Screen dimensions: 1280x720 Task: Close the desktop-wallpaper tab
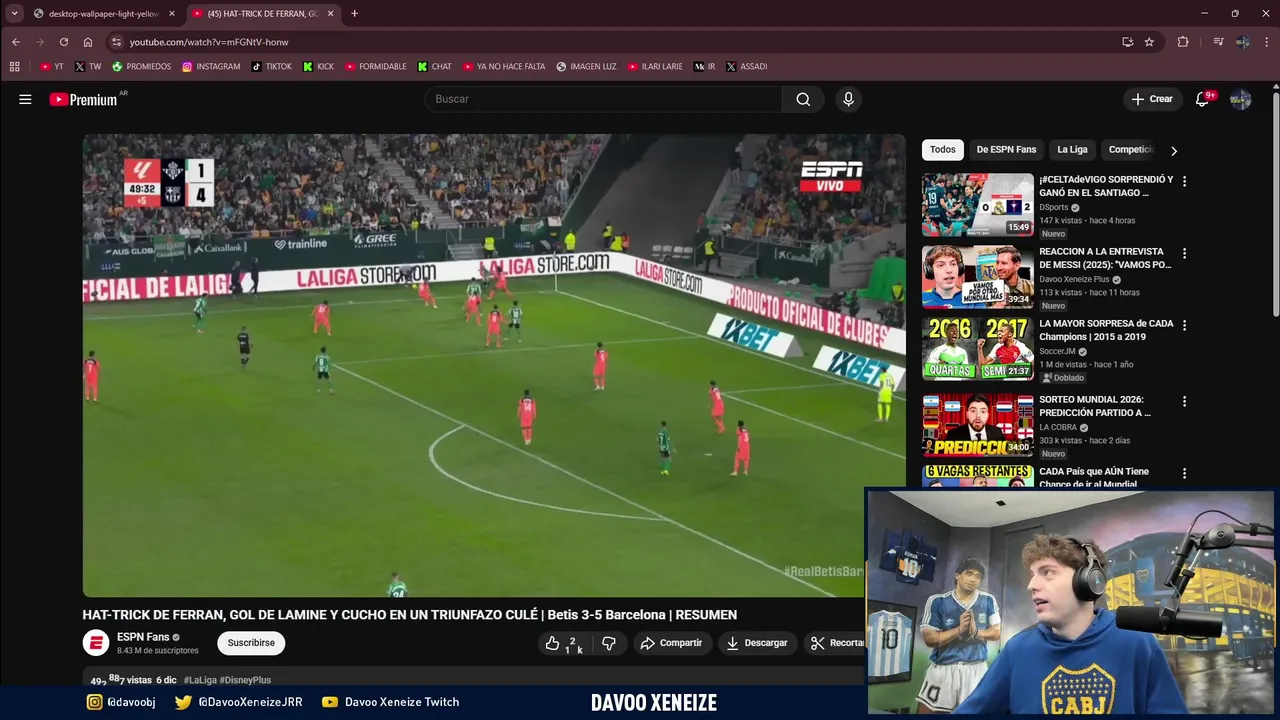[172, 13]
